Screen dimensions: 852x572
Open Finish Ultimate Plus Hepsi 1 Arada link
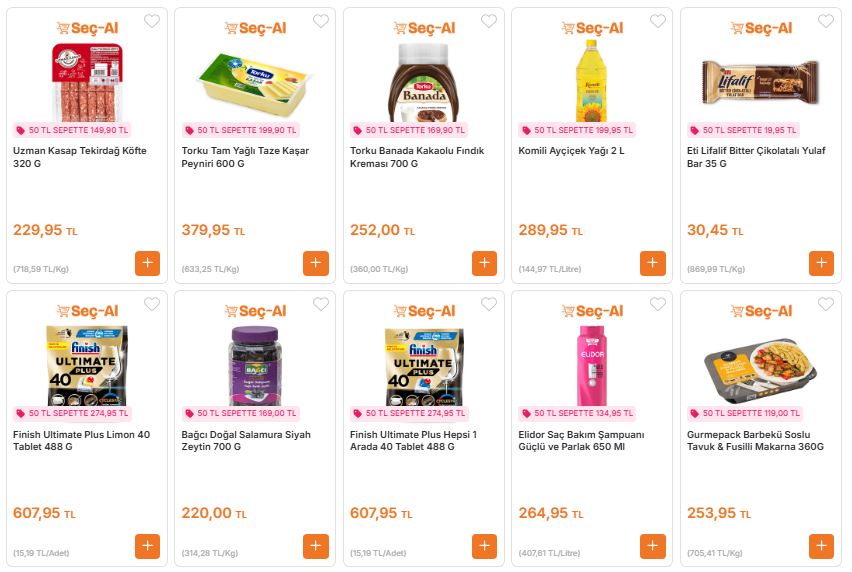tap(413, 441)
